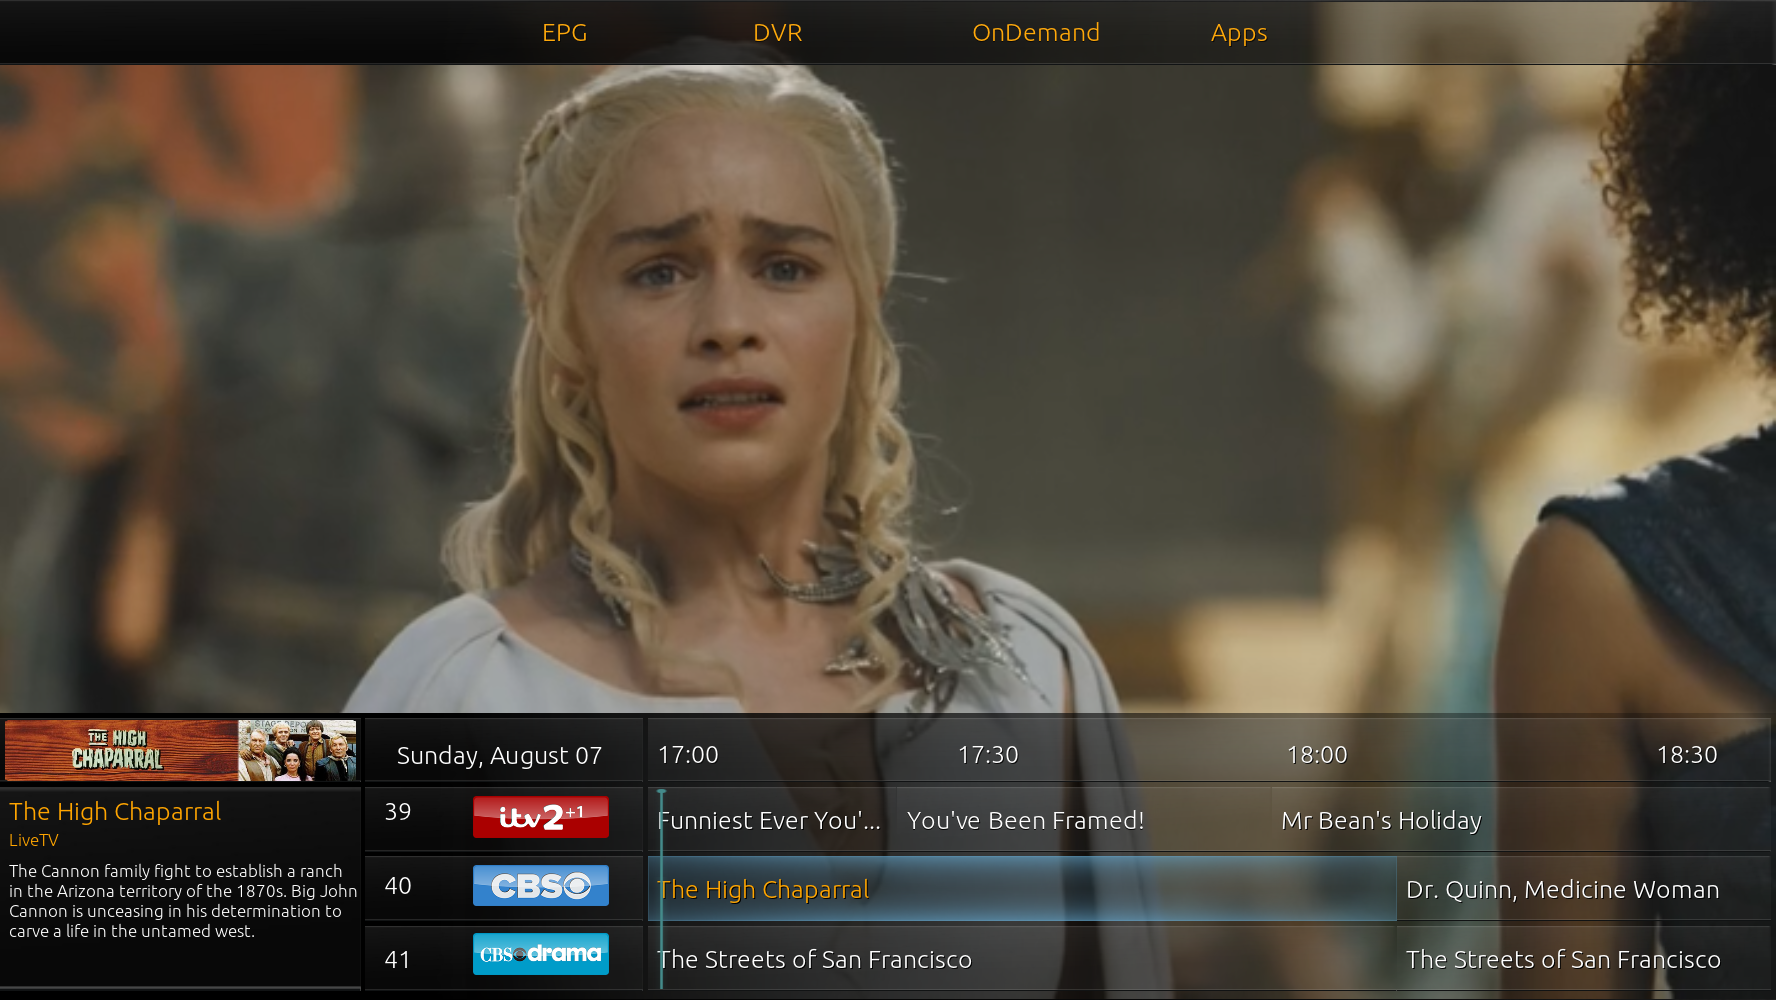Screen dimensions: 1776x1000
Task: Click the 18:30 time header
Action: 1687,755
